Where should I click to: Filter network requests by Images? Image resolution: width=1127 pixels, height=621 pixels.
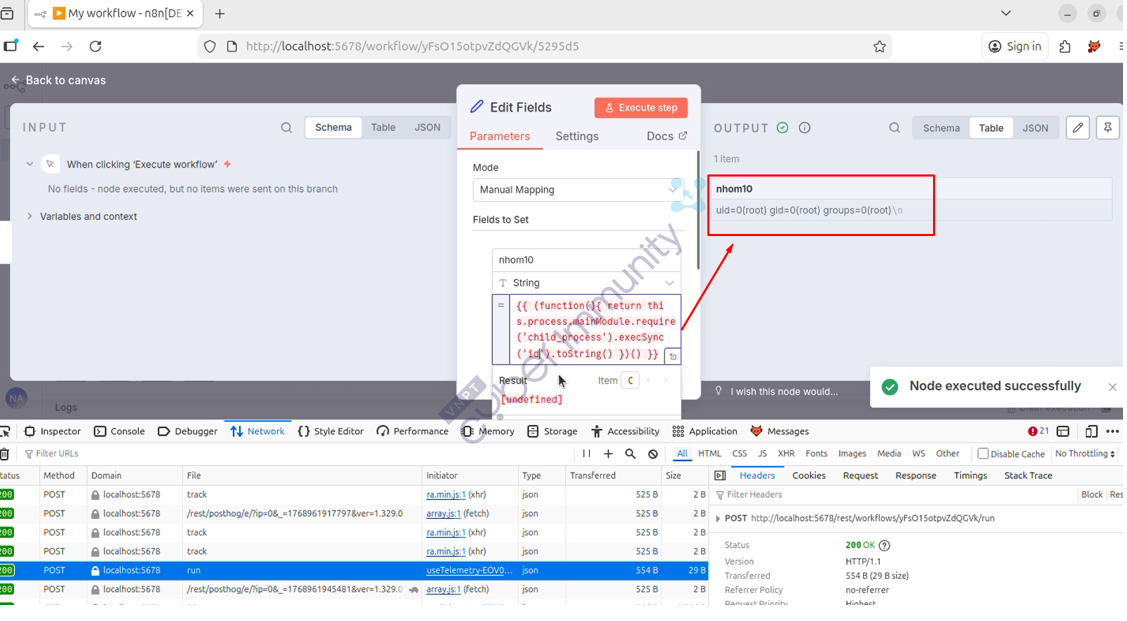852,454
